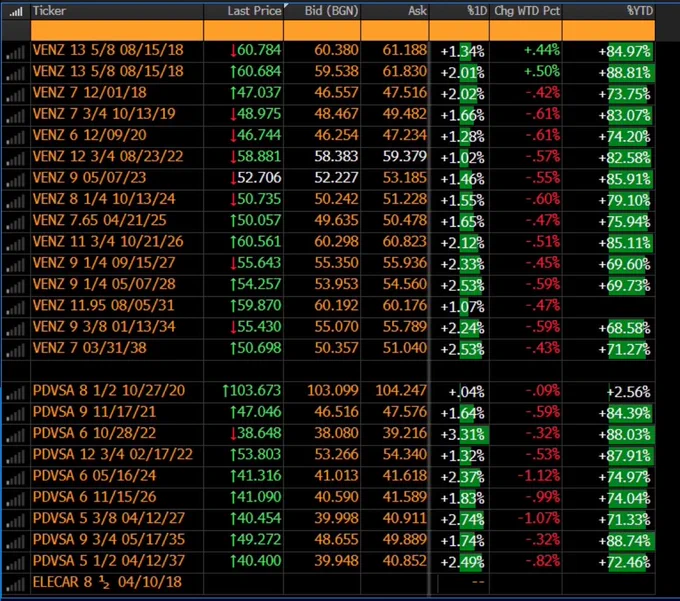
Task: Open the PDVSA 6 10/28/22 ticker
Action: pos(95,433)
